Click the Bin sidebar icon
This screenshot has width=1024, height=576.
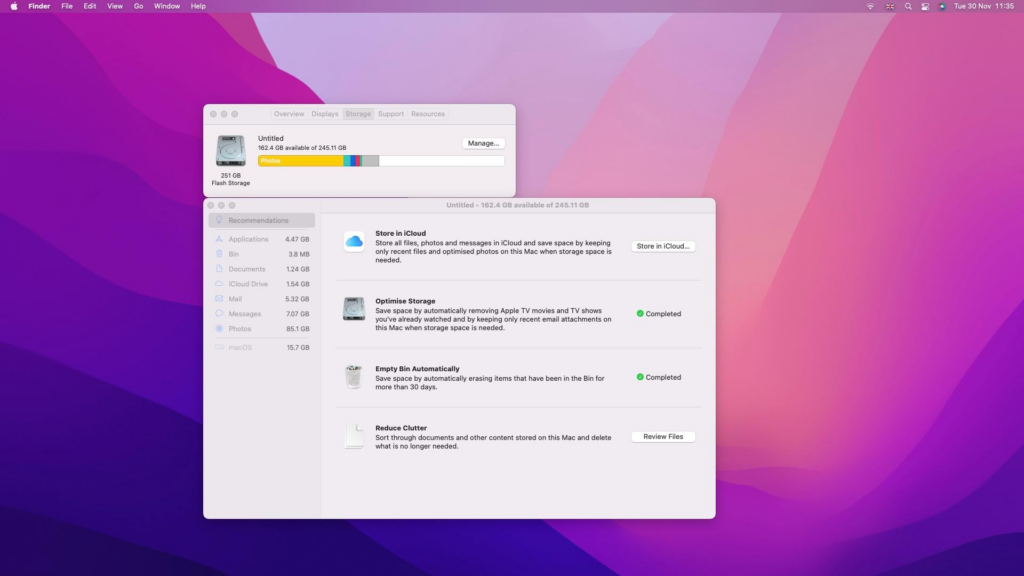(x=219, y=254)
